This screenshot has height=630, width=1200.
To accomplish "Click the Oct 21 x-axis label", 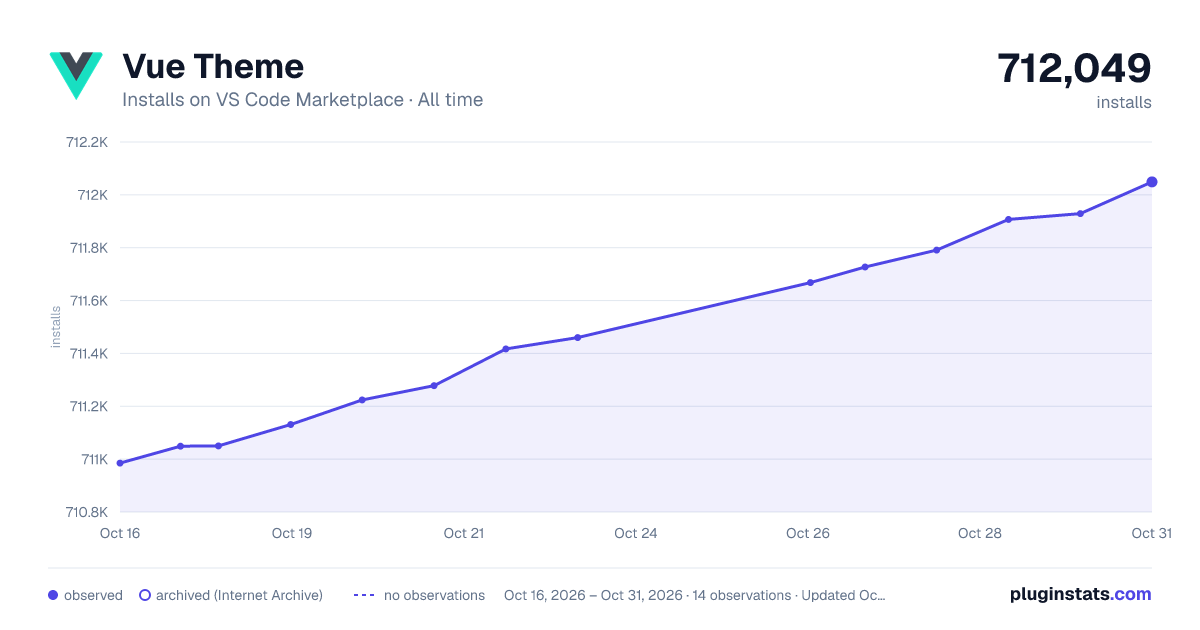I will pos(464,533).
